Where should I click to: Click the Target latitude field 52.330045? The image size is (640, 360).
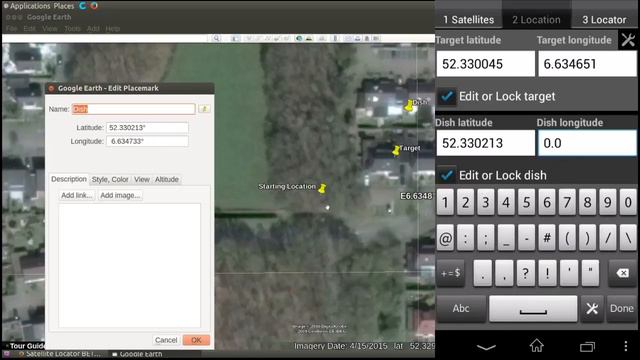[486, 64]
